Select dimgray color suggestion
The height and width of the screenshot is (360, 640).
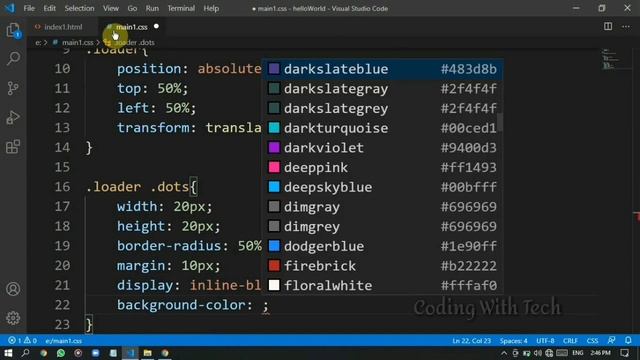tap(382, 207)
